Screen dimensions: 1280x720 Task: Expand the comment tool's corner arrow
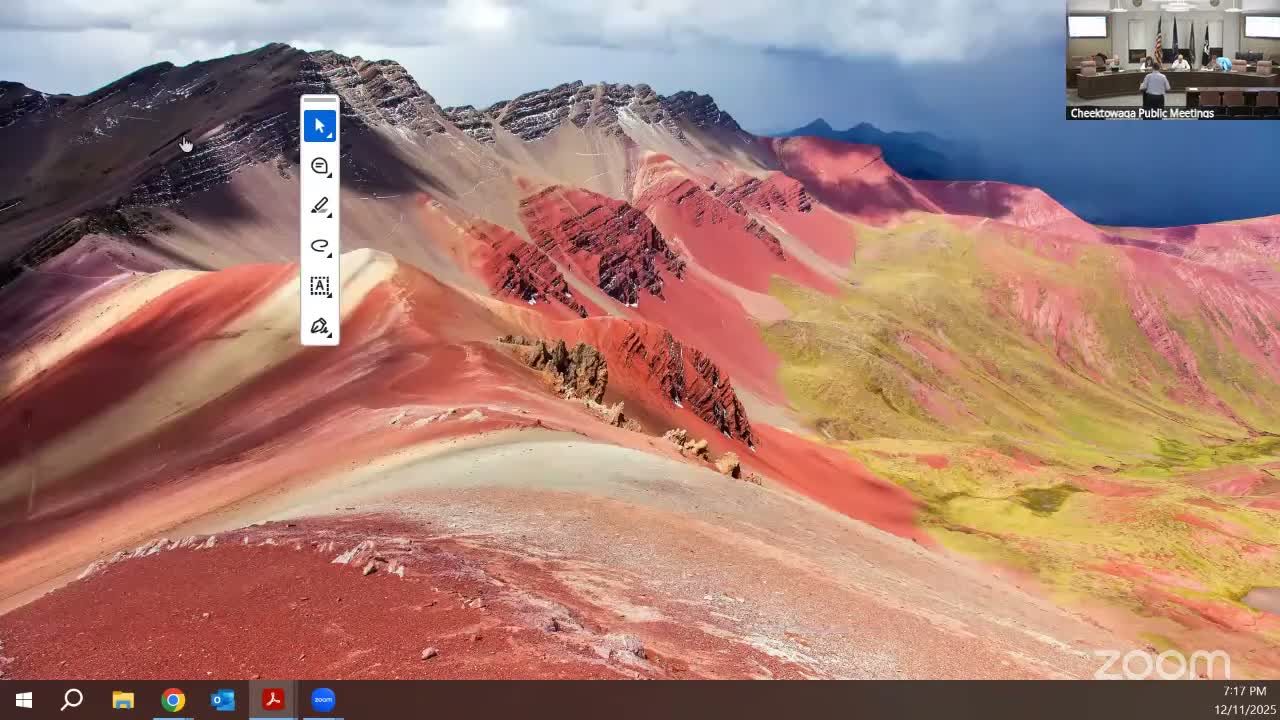[x=329, y=175]
